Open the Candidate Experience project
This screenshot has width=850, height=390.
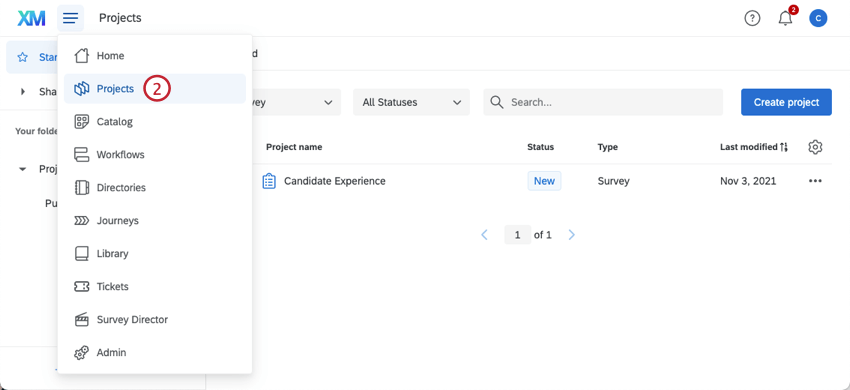click(x=334, y=181)
